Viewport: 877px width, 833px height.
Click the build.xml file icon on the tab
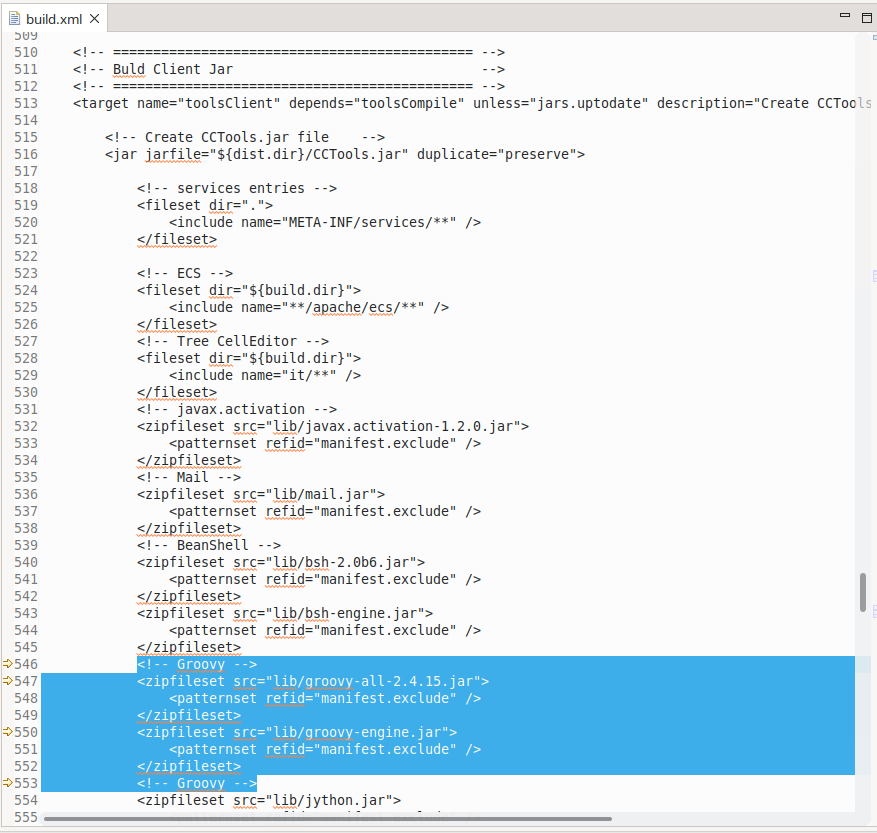tap(14, 17)
